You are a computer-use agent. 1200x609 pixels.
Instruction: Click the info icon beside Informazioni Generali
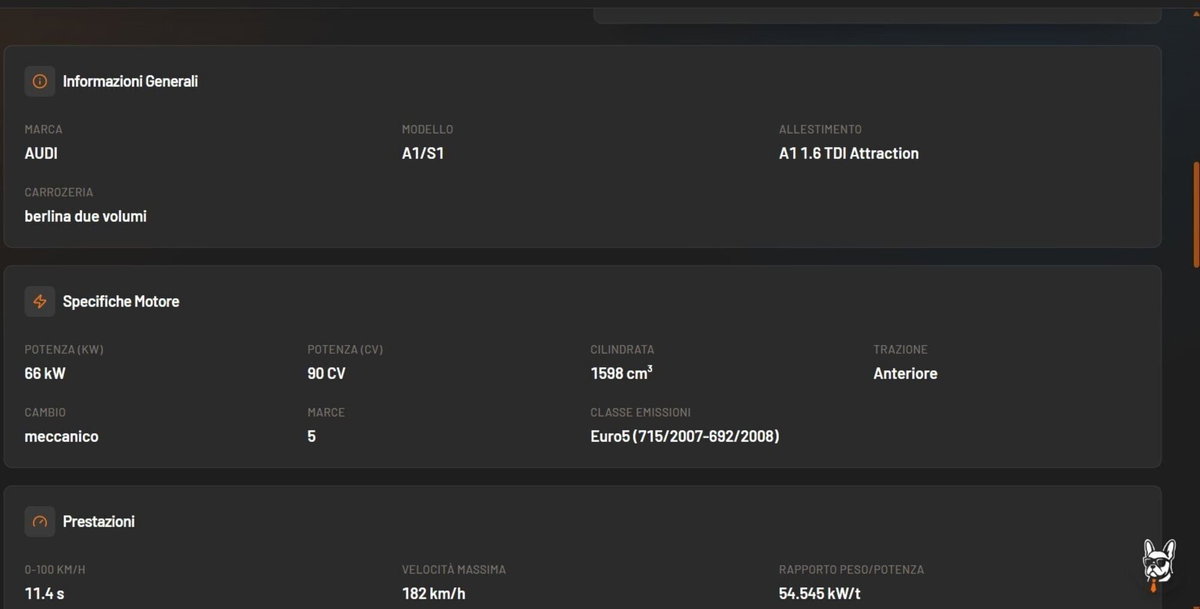(x=40, y=81)
